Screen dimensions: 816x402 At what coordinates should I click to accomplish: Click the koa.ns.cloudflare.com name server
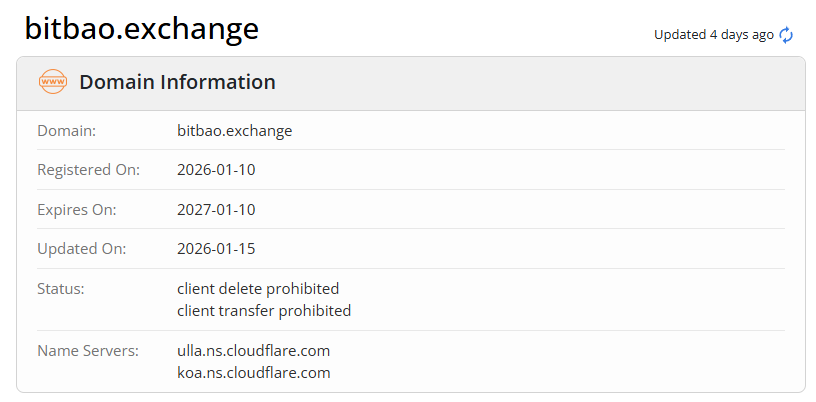coord(253,373)
